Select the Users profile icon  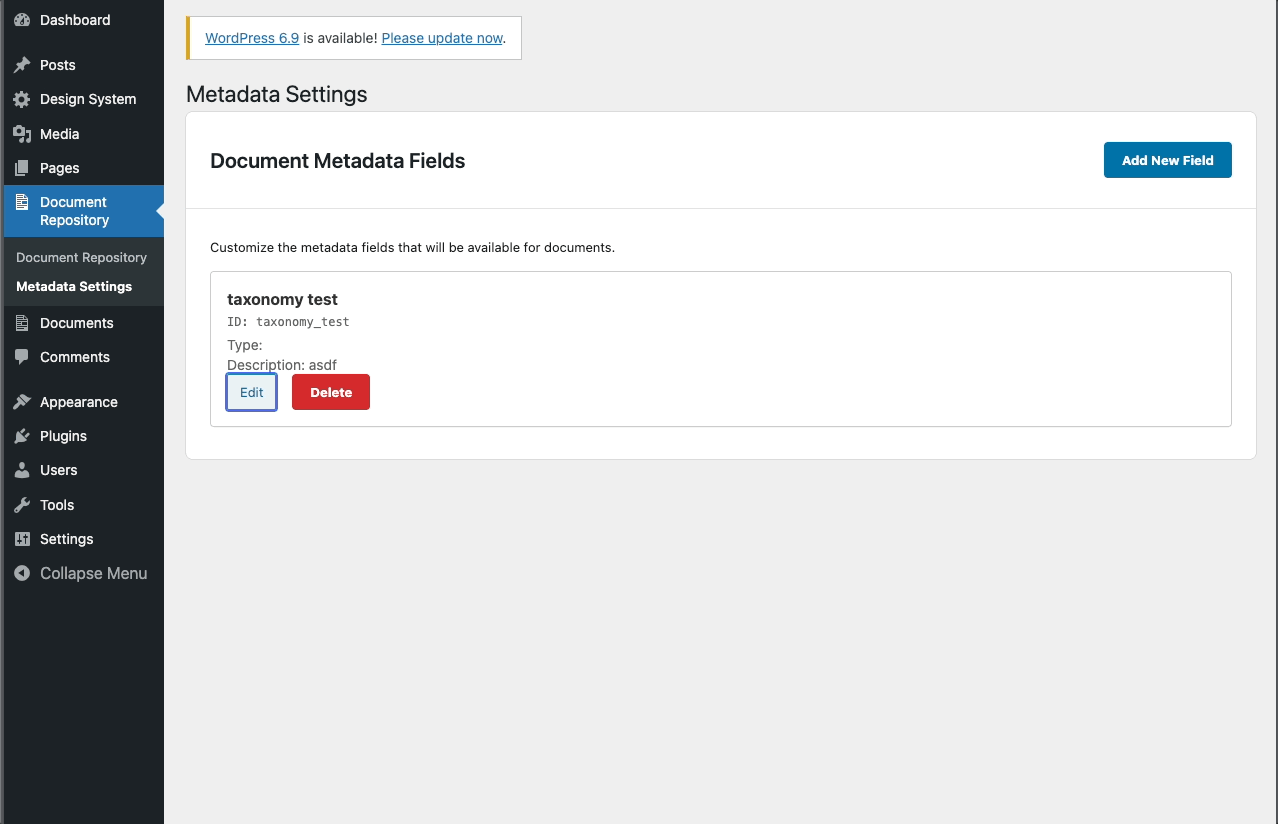click(x=22, y=470)
